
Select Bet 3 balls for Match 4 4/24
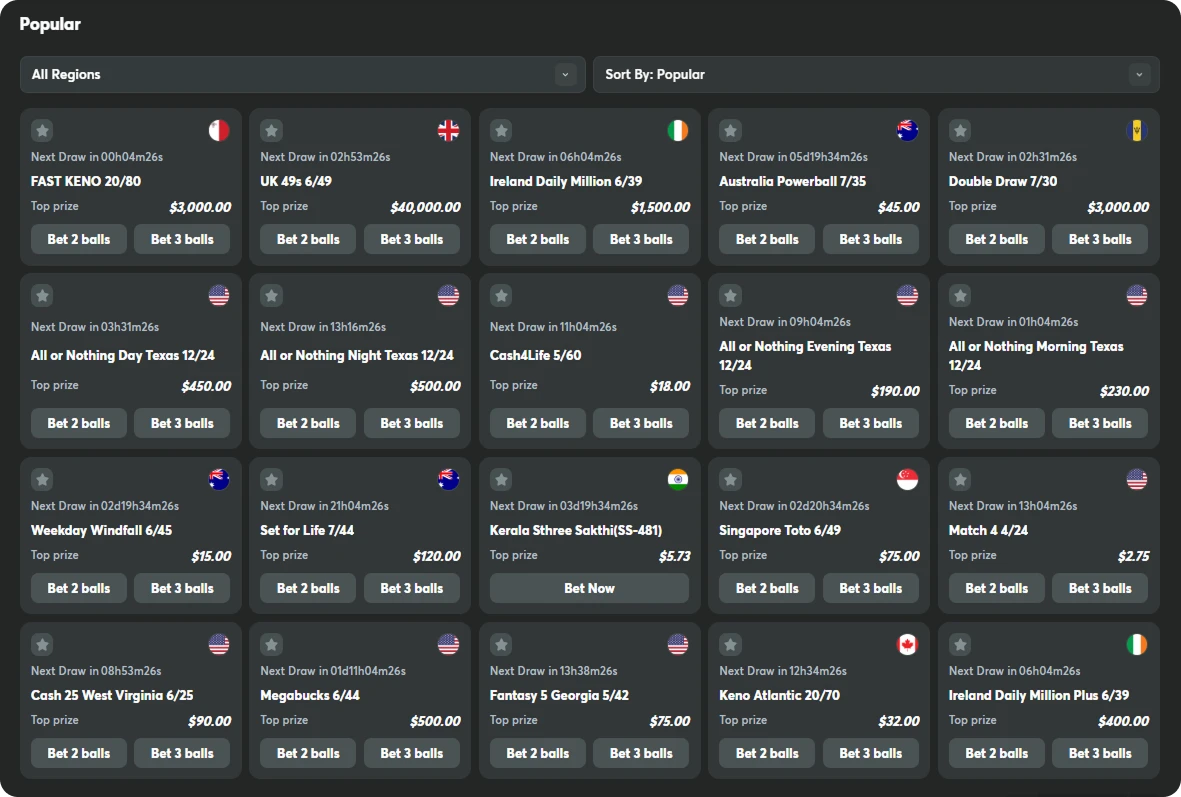(1100, 588)
